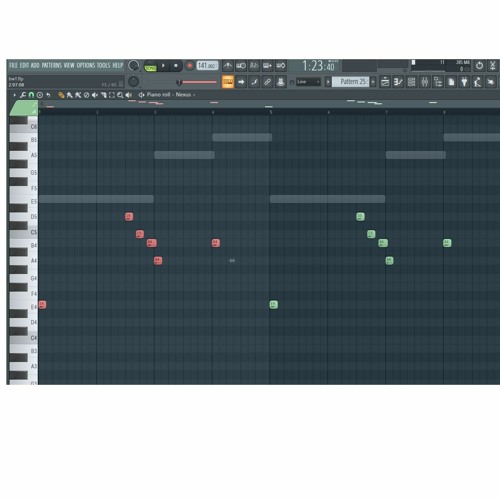Image resolution: width=500 pixels, height=500 pixels.
Task: Arm the red Record button
Action: 189,66
